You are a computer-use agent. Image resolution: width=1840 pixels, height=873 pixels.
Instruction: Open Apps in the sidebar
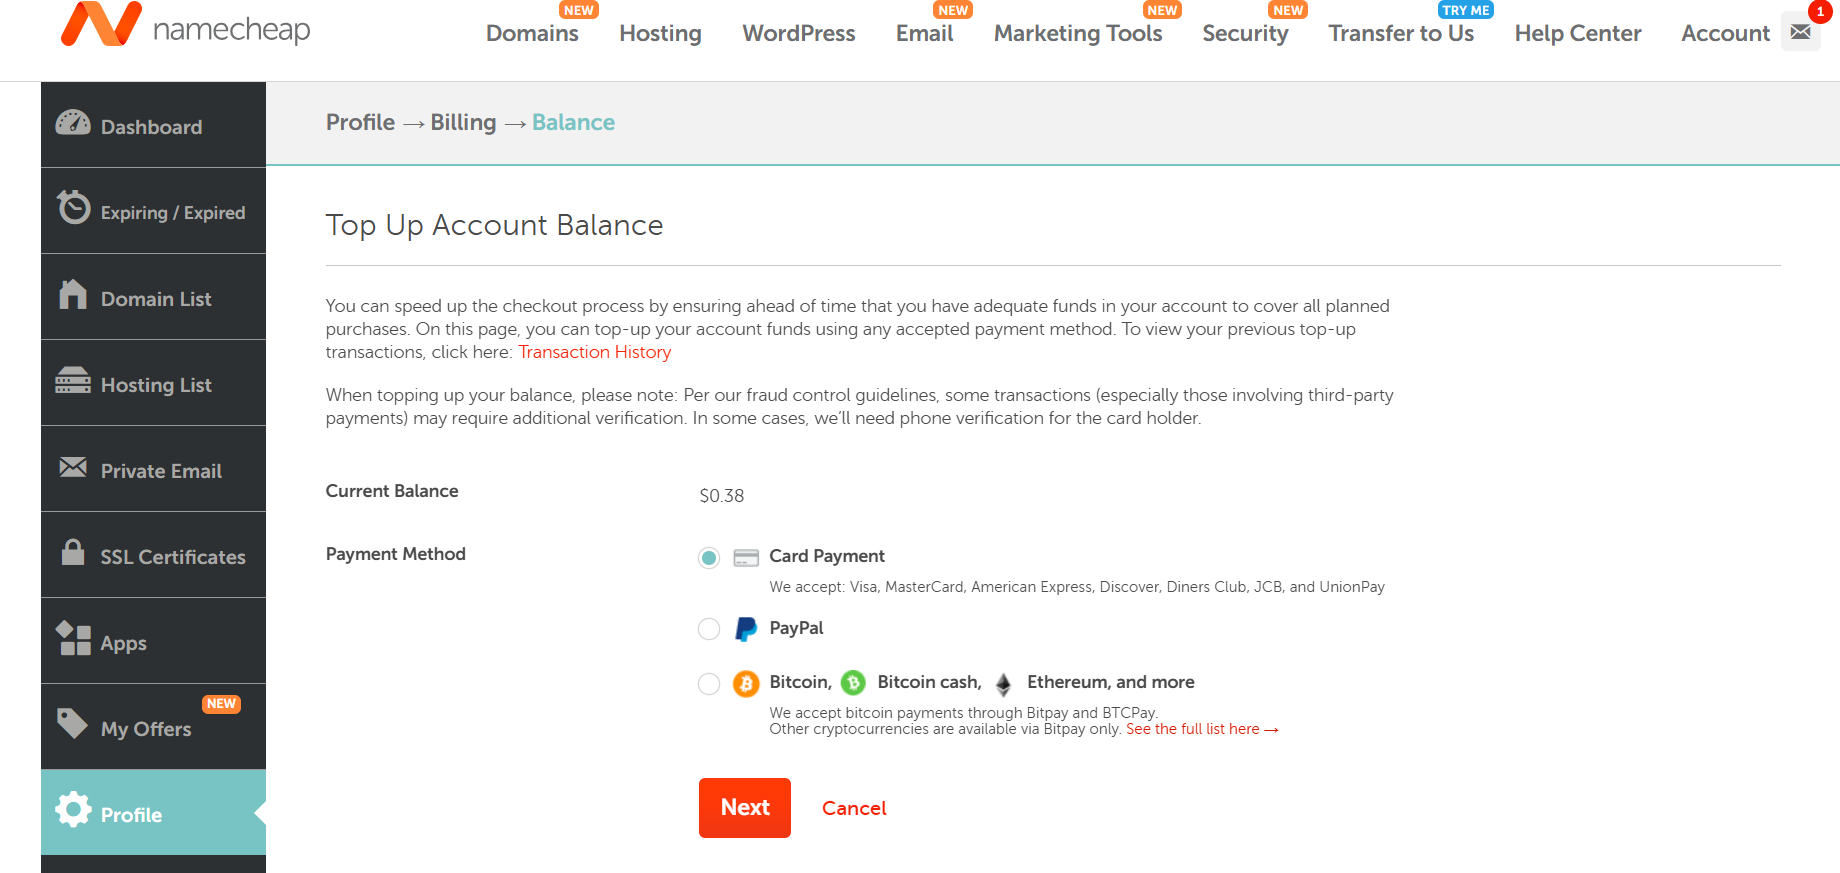point(153,641)
